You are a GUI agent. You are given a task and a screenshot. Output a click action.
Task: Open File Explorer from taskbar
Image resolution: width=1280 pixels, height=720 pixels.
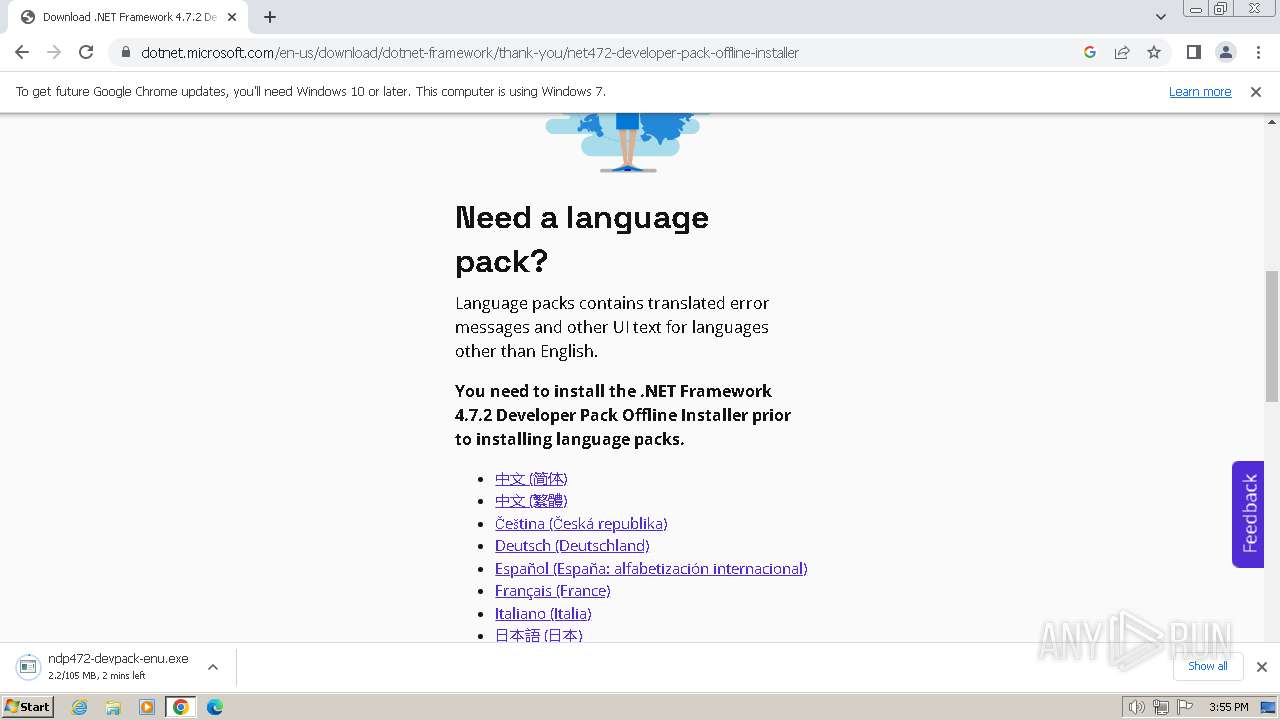[113, 707]
